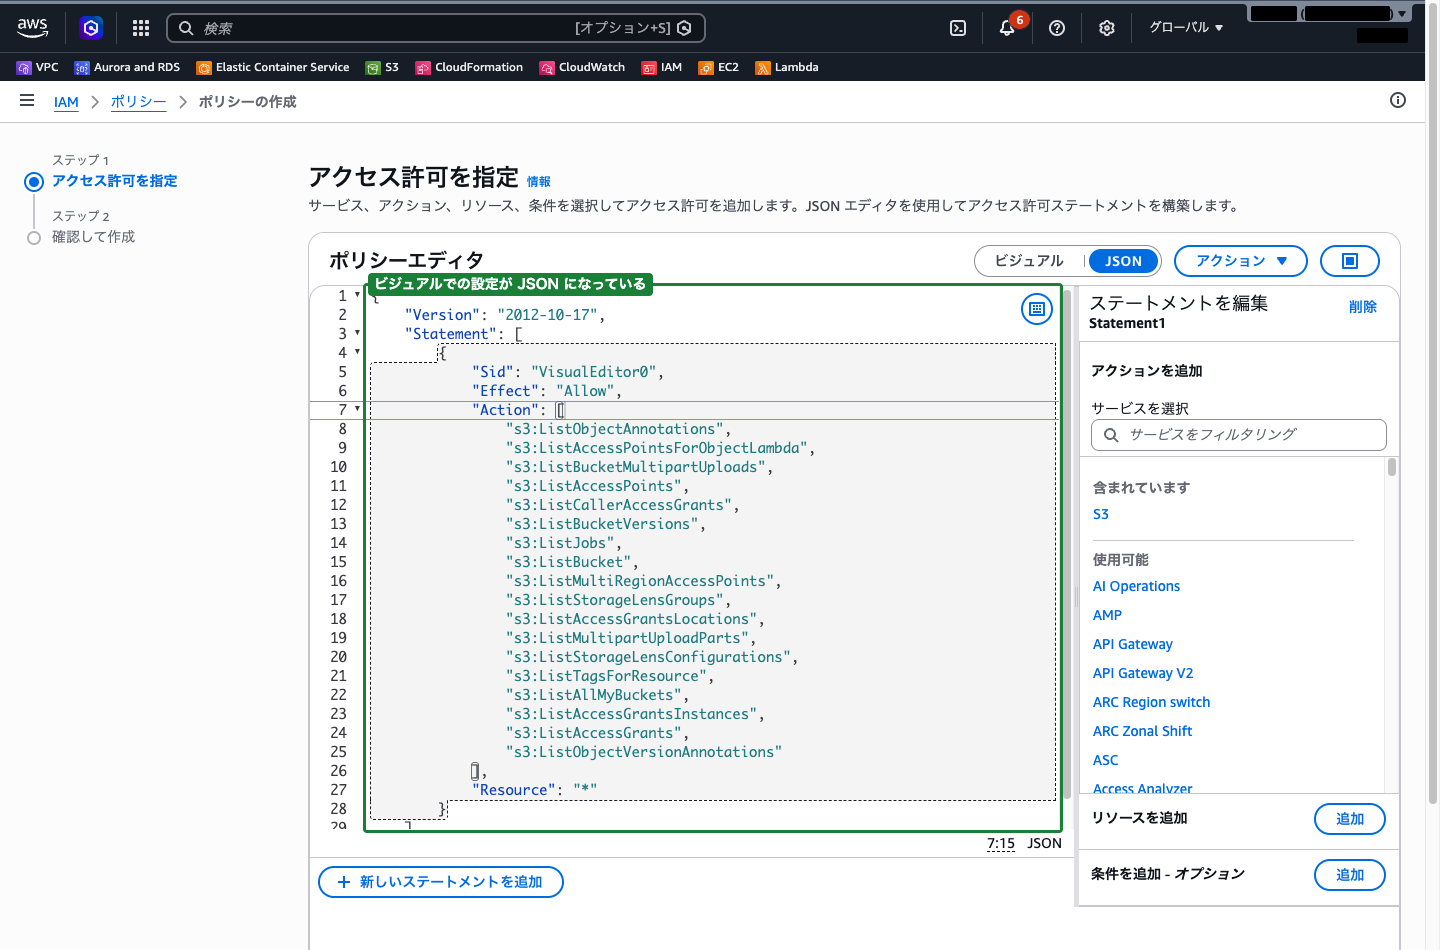
Task: Go to the ポリシー breadcrumb
Action: tap(138, 102)
